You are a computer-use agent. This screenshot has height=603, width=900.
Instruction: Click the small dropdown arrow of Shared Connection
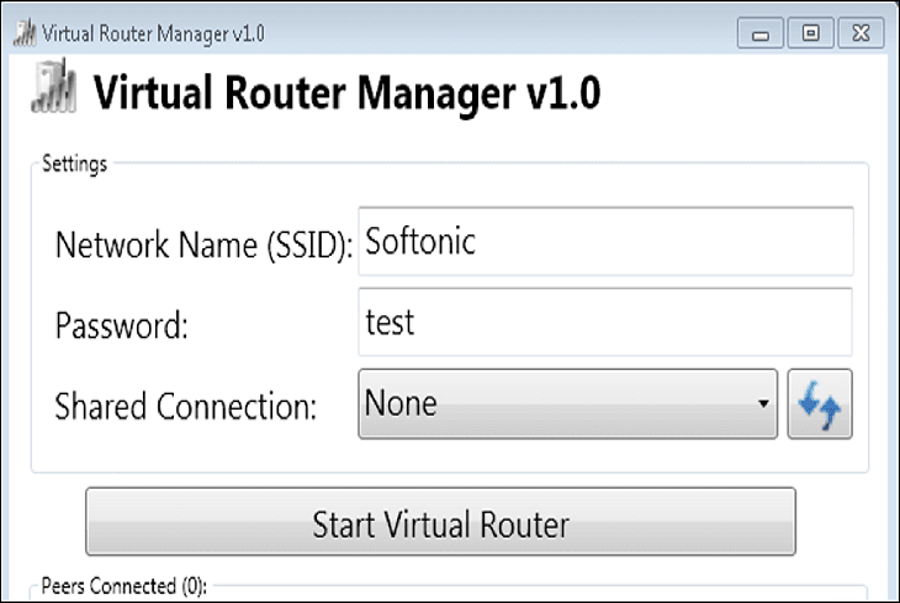click(763, 404)
